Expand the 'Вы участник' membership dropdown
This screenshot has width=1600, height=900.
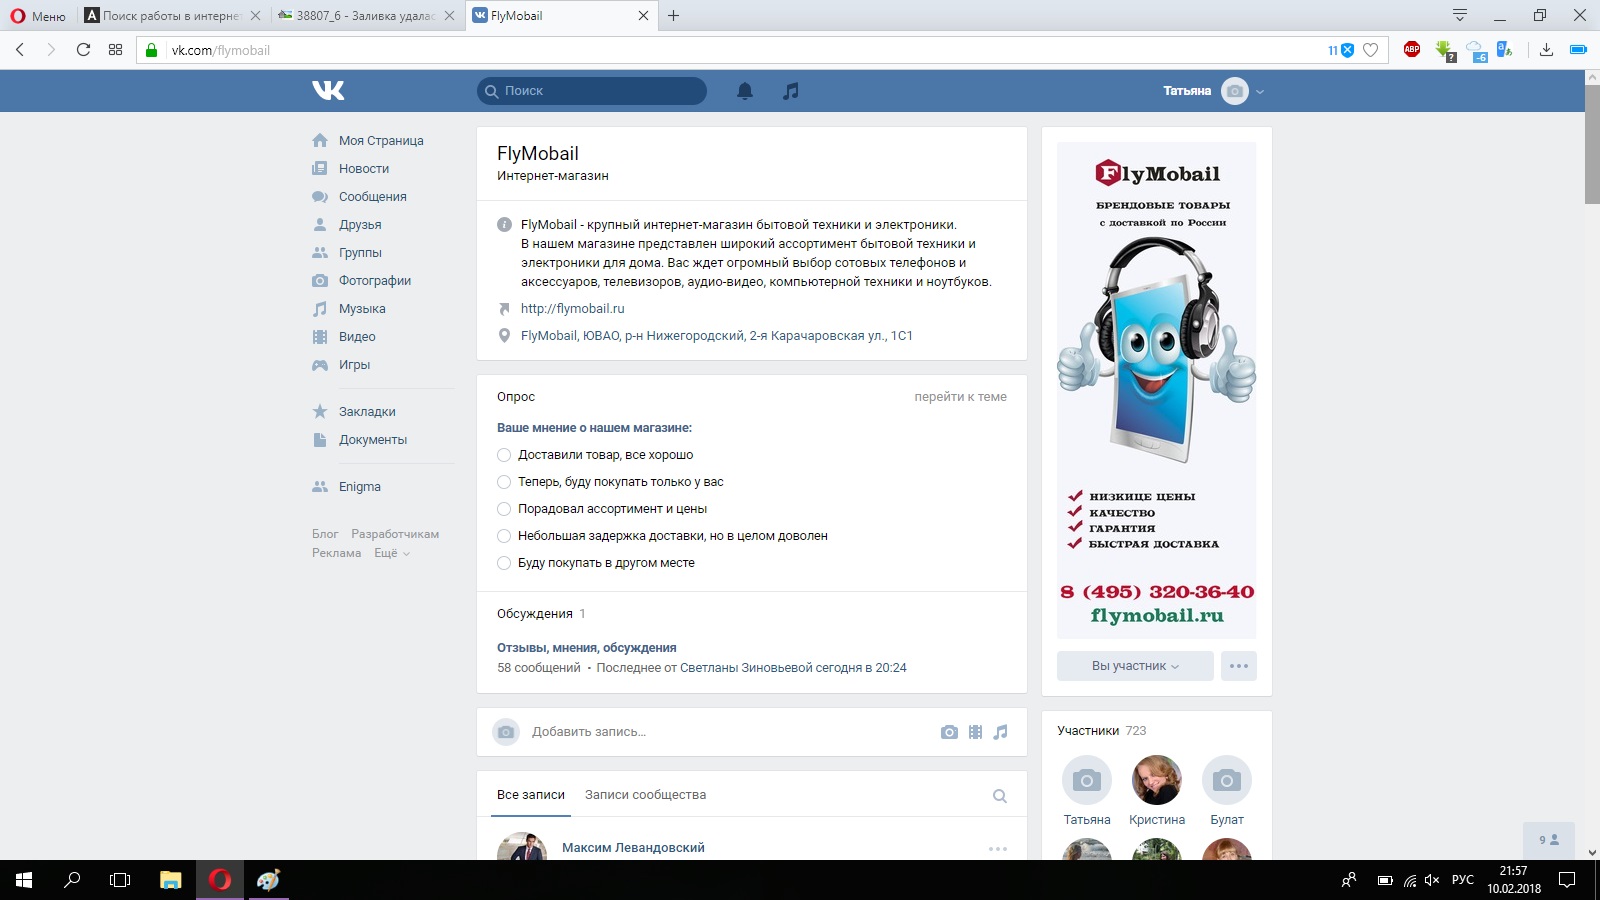[x=1135, y=666]
